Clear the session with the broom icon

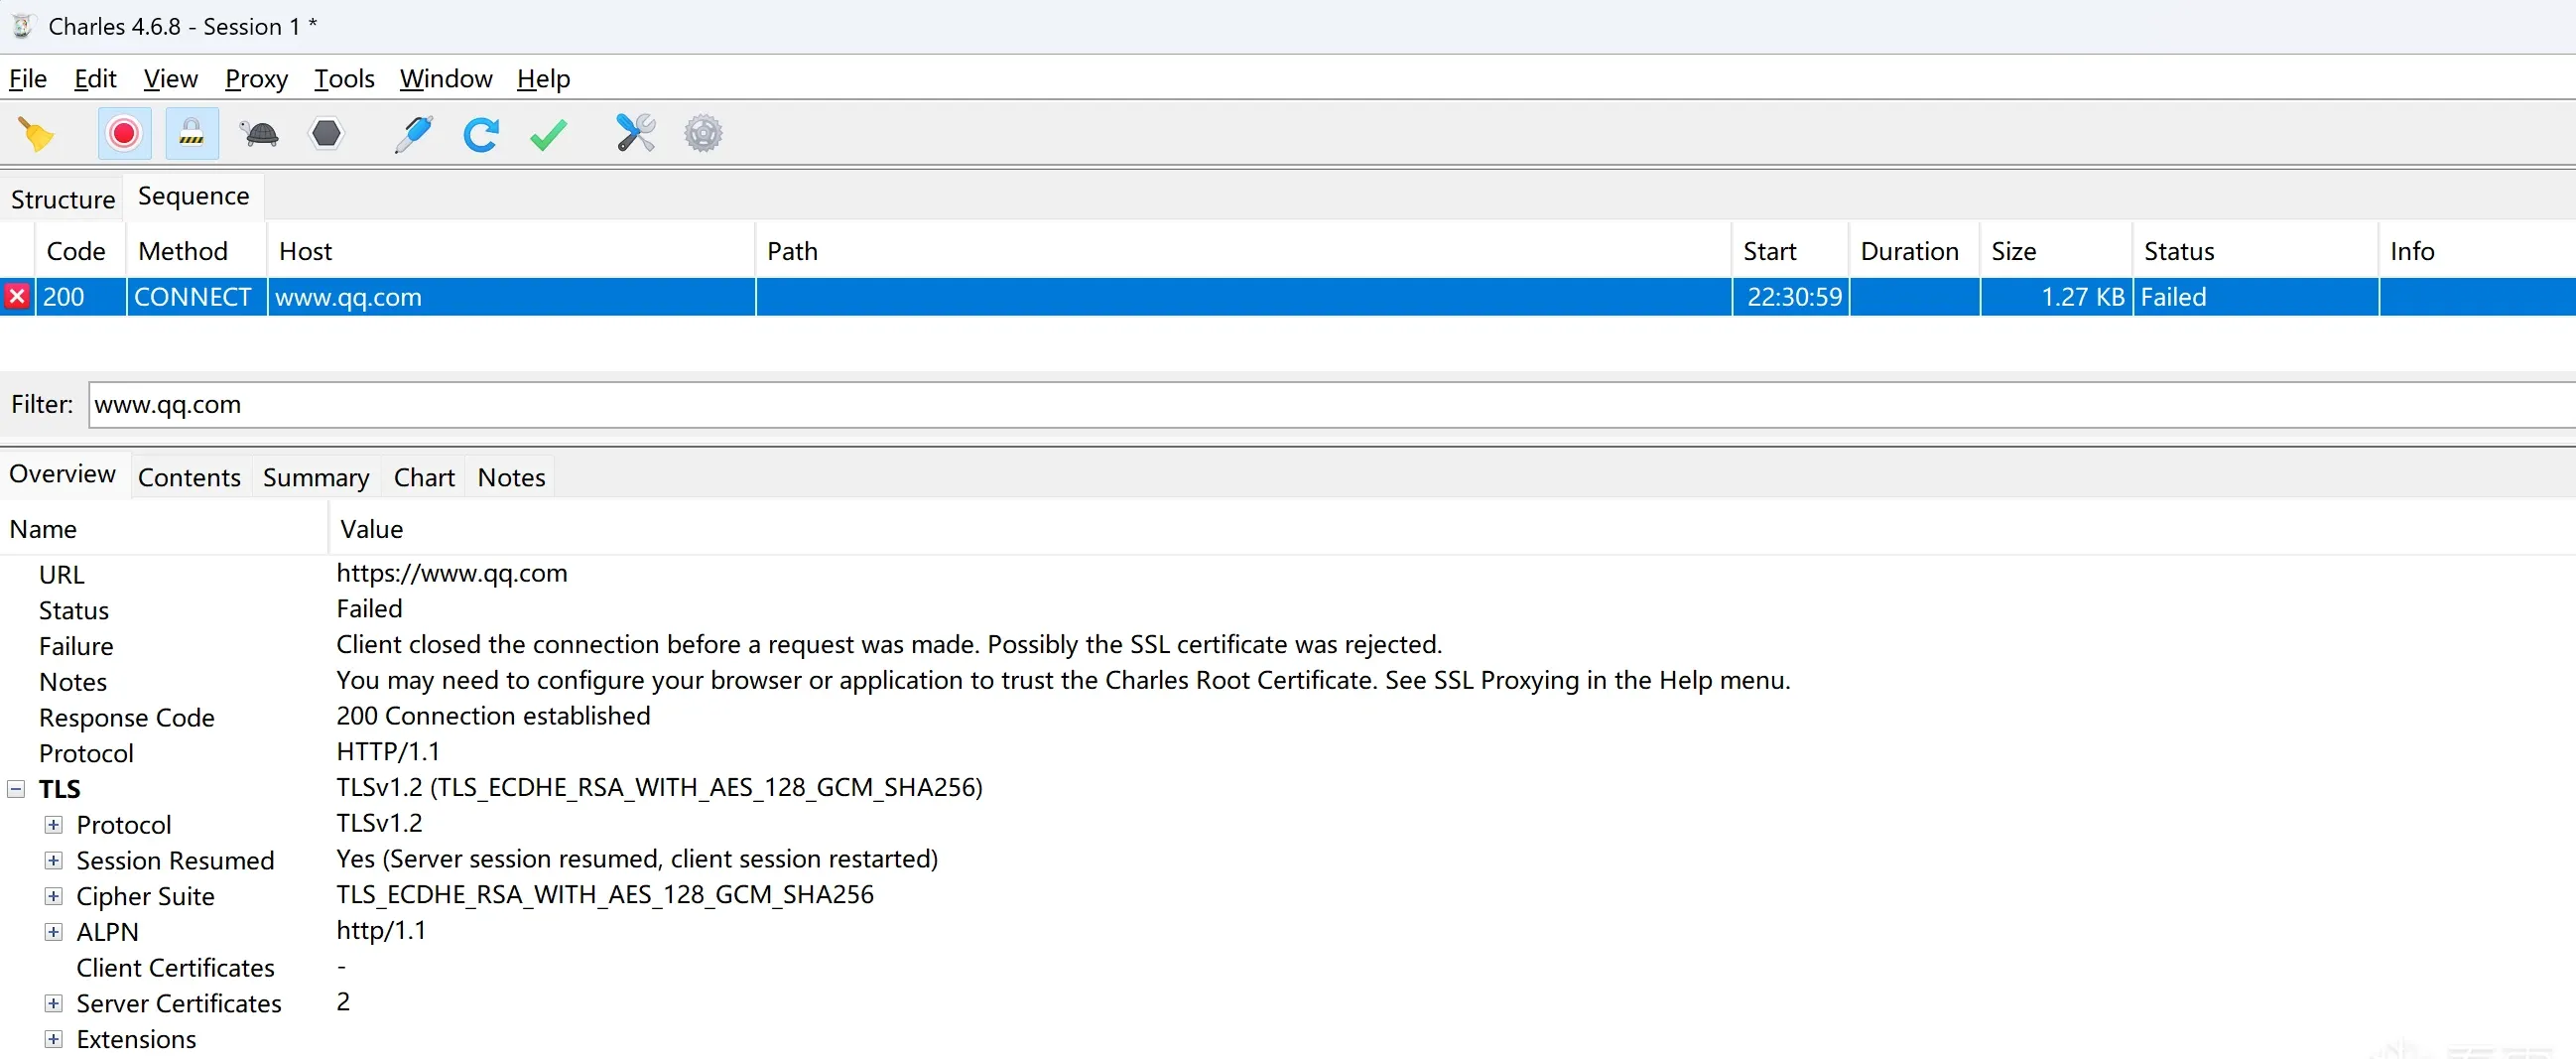click(36, 134)
